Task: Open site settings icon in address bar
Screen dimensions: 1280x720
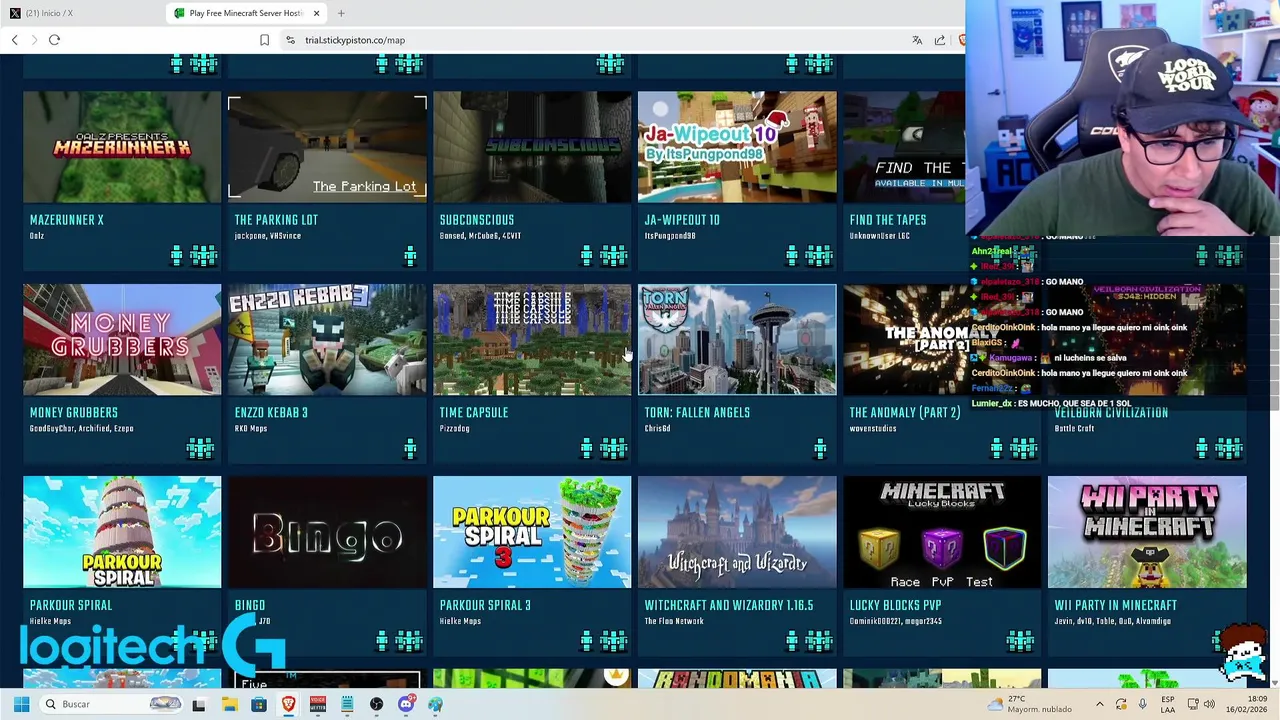Action: (x=290, y=40)
